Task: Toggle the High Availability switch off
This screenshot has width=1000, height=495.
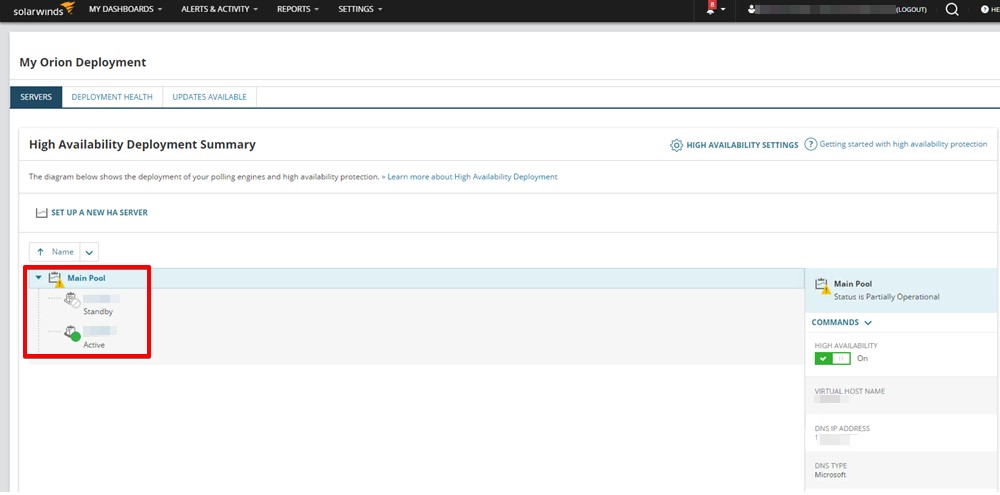Action: tap(832, 358)
